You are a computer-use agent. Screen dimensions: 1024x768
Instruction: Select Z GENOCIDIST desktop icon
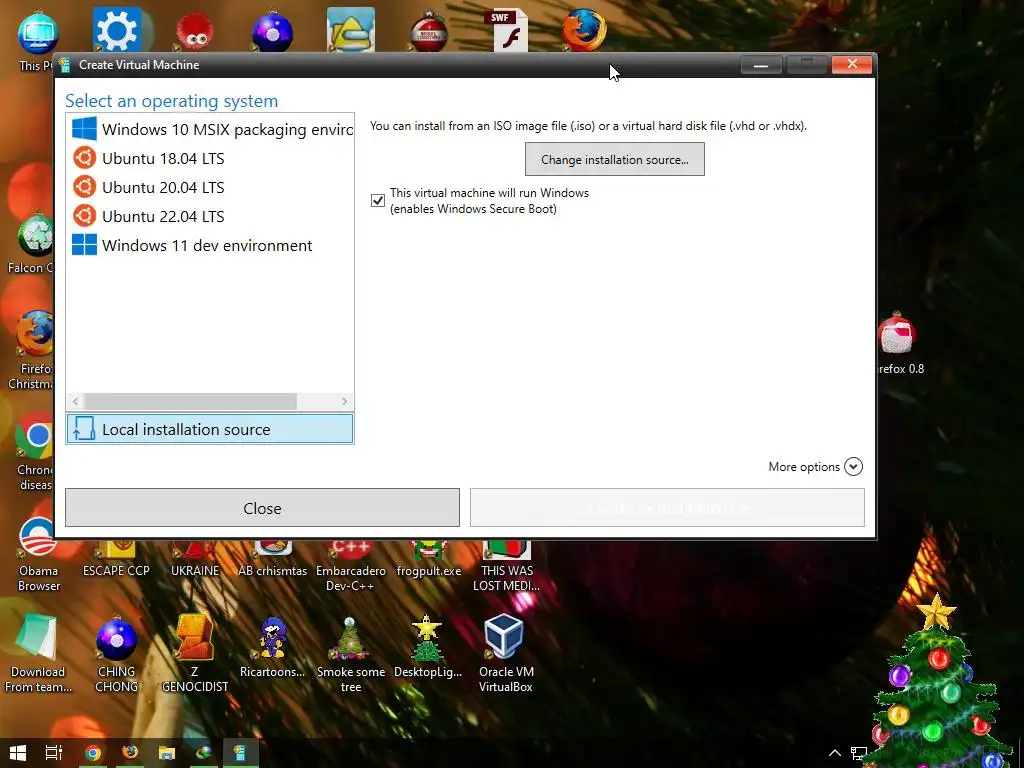pos(195,654)
